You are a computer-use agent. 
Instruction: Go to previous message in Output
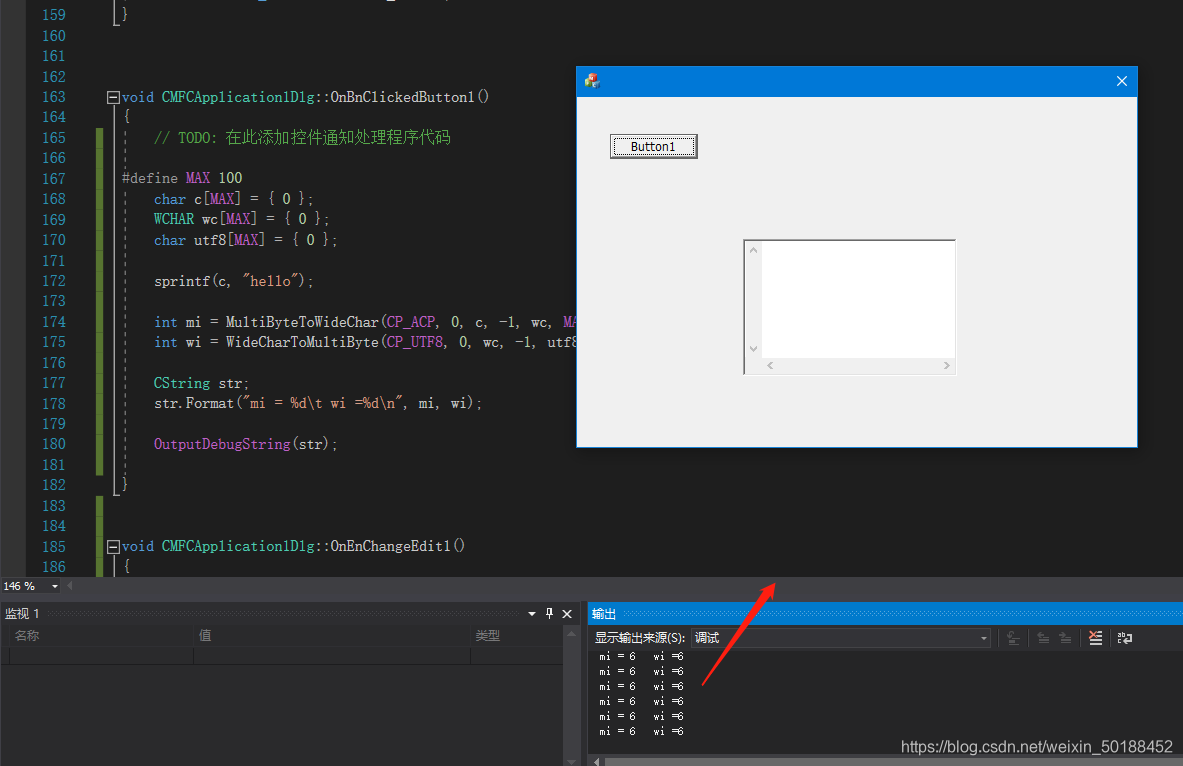[1043, 638]
